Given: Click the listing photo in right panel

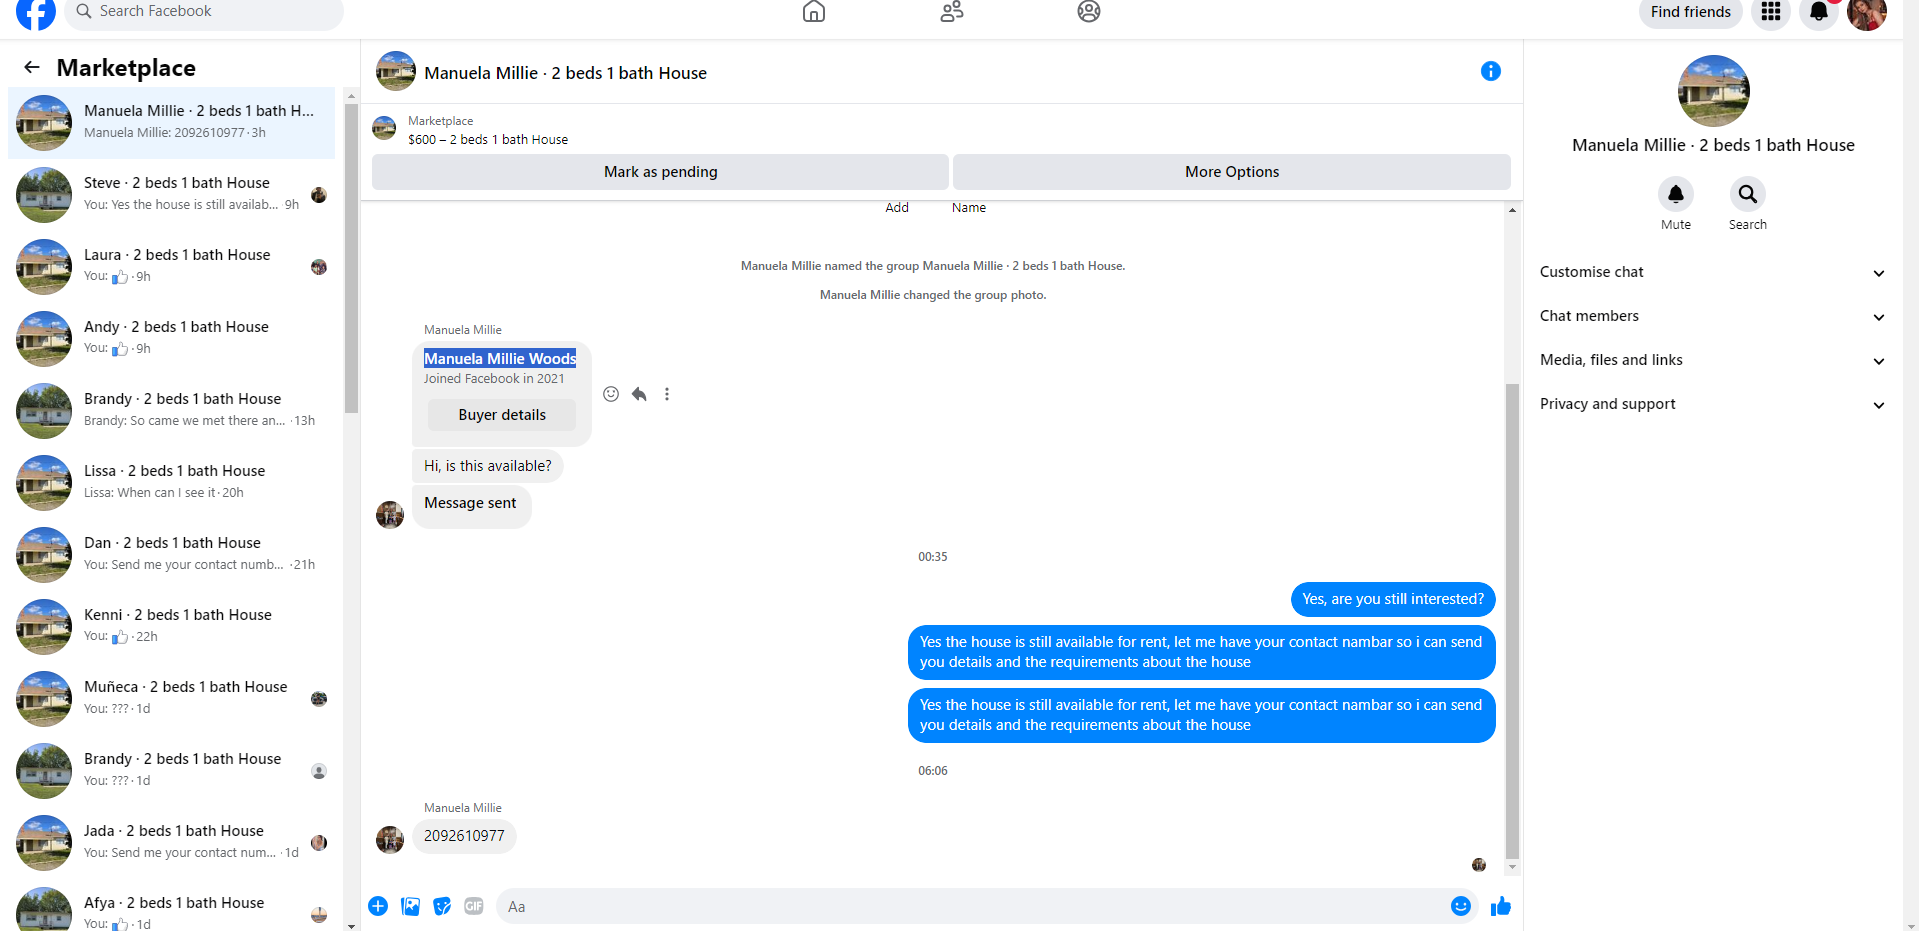Looking at the screenshot, I should click(x=1713, y=91).
